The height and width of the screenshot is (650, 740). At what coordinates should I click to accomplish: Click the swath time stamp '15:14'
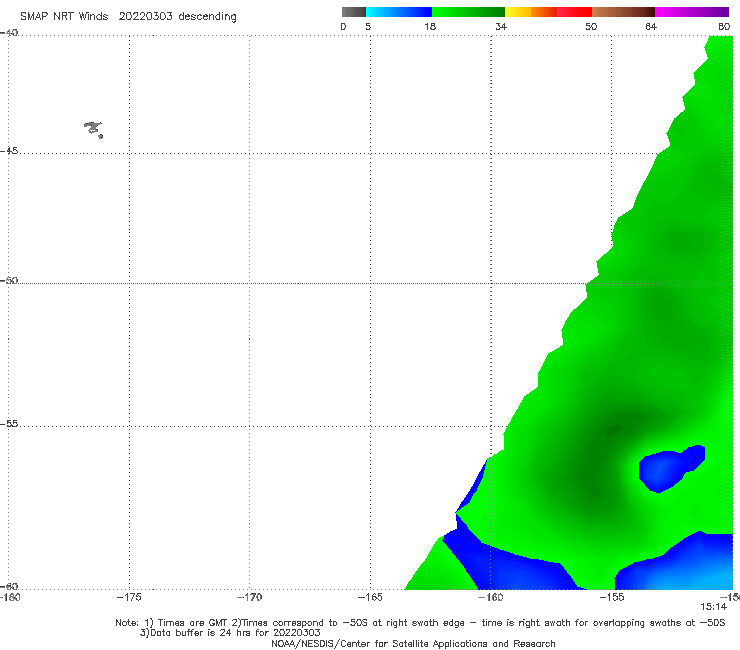pos(713,607)
